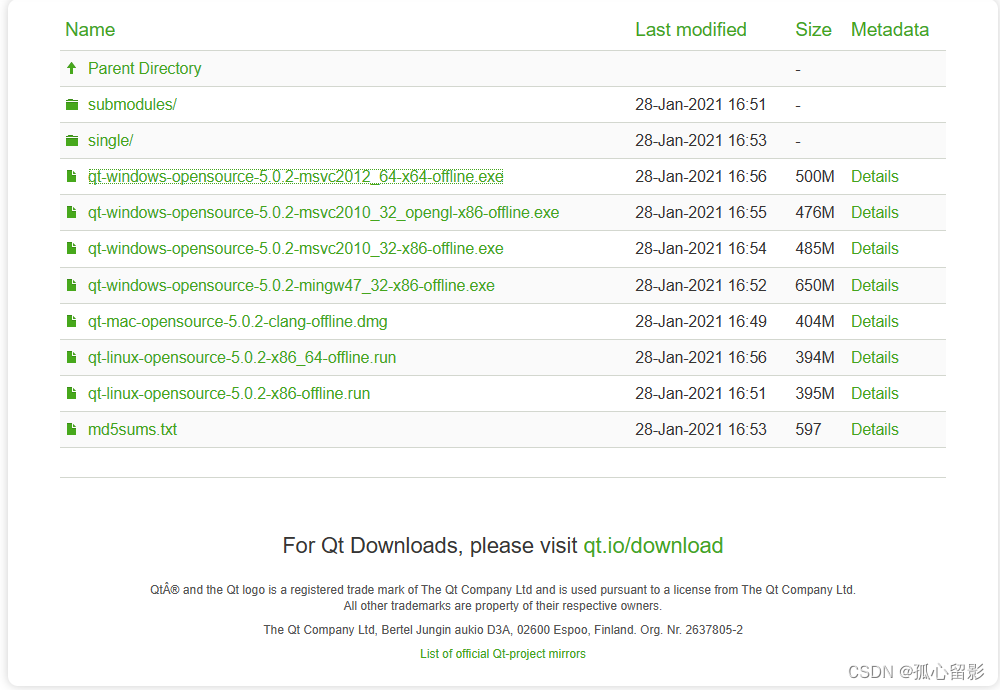Download qt-windows msvc2010_32_opengl-x86-offline.exe

[x=323, y=212]
